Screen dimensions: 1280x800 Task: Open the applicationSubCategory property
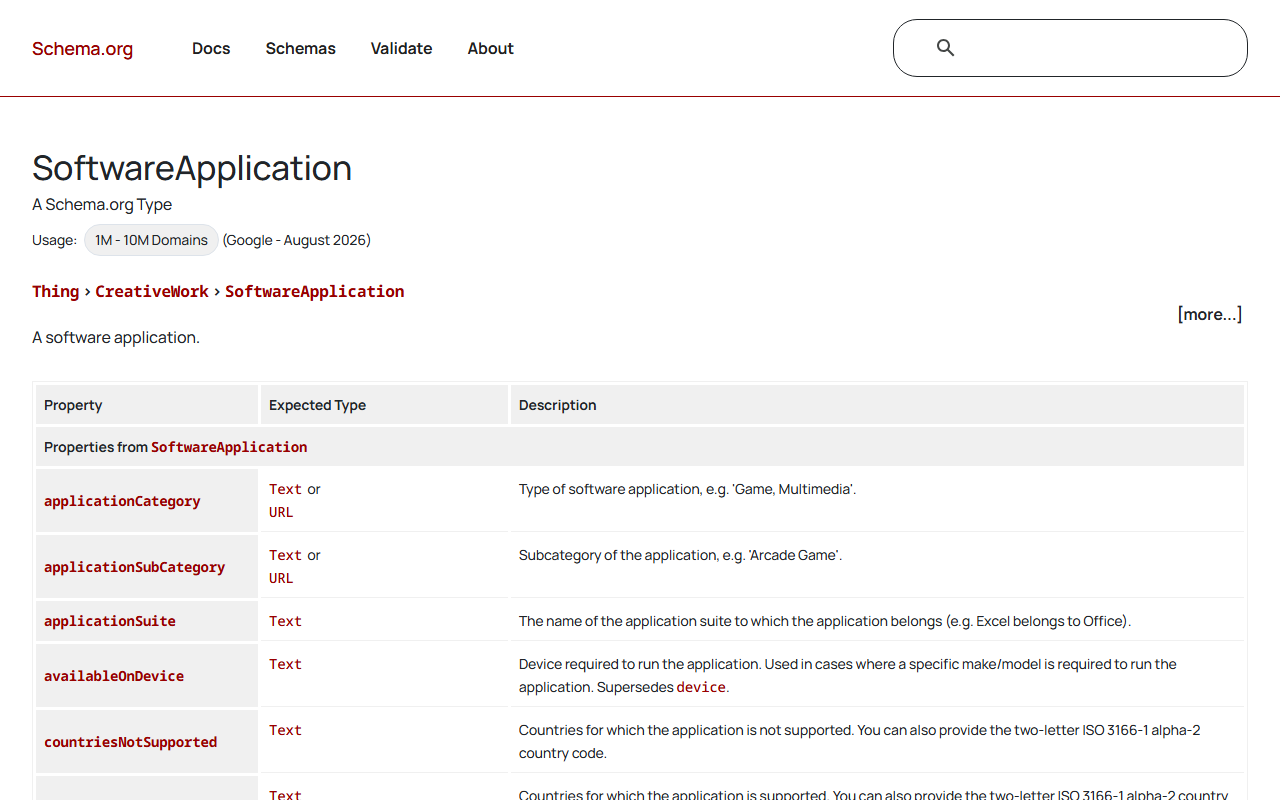point(134,567)
